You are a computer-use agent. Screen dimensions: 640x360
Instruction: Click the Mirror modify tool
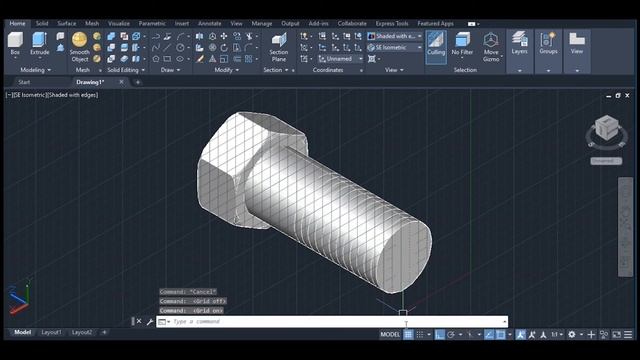pos(200,36)
